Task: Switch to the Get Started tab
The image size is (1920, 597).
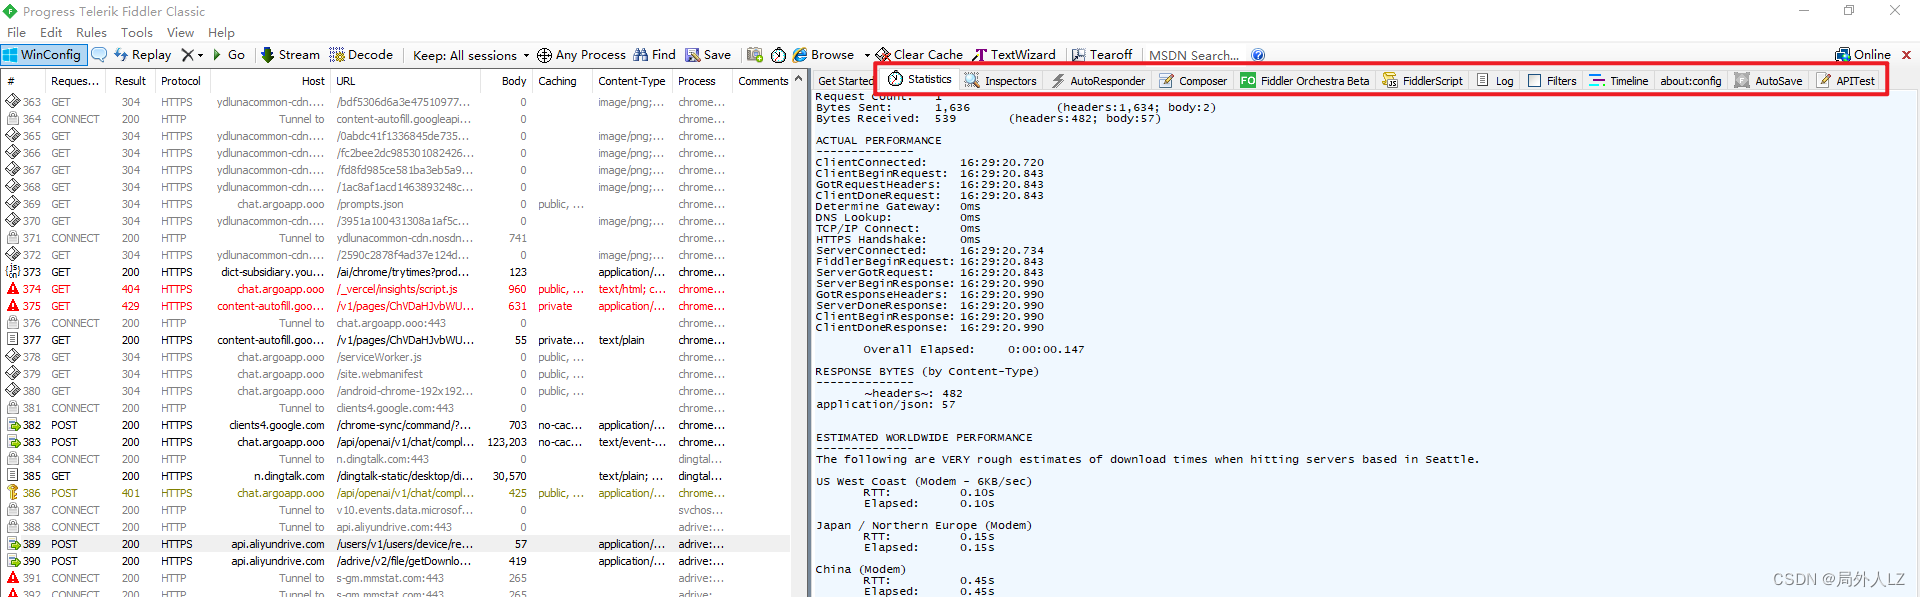Action: tap(845, 81)
